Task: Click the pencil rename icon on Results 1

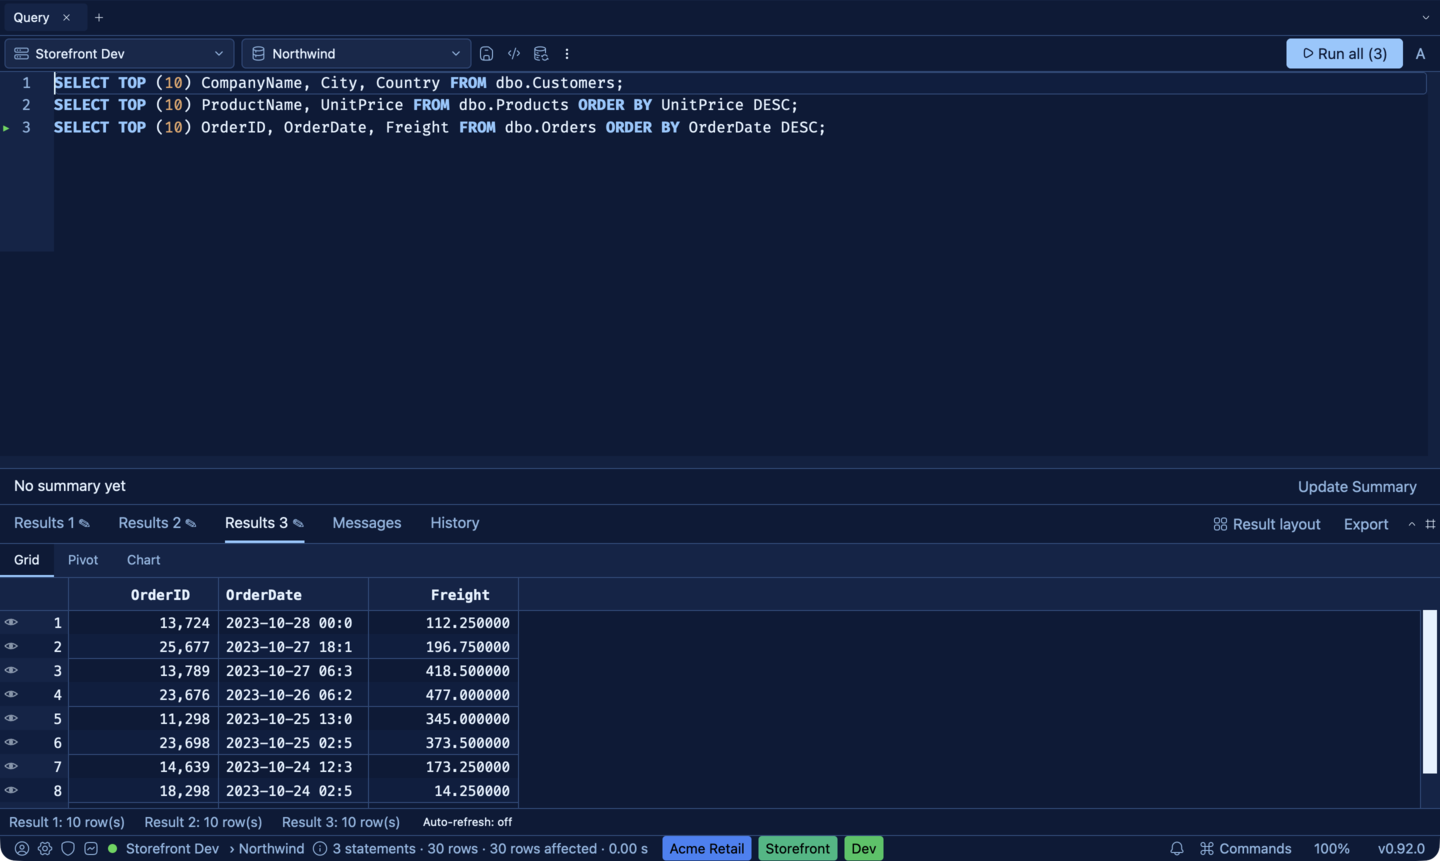Action: pyautogui.click(x=84, y=523)
